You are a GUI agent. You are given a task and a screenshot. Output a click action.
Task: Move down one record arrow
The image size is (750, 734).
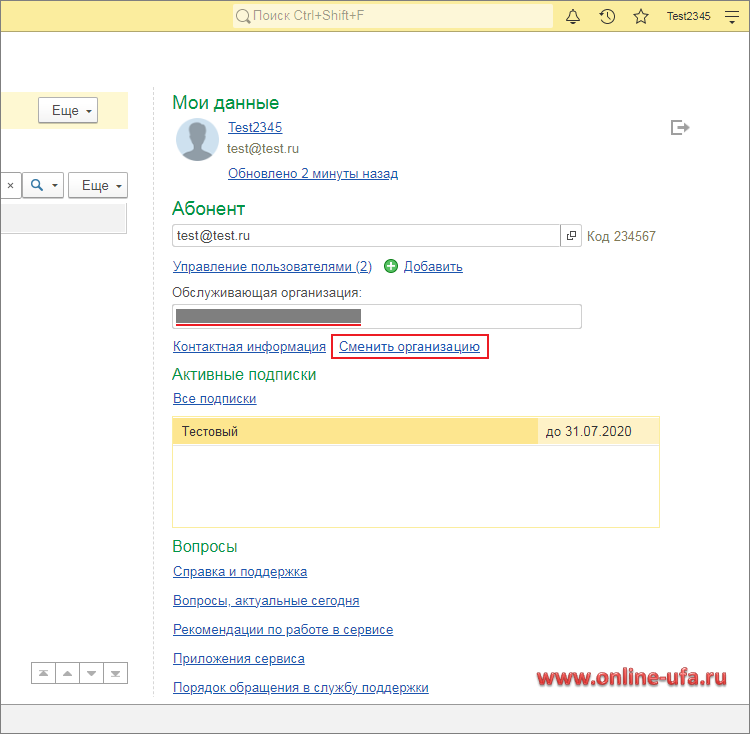click(91, 673)
